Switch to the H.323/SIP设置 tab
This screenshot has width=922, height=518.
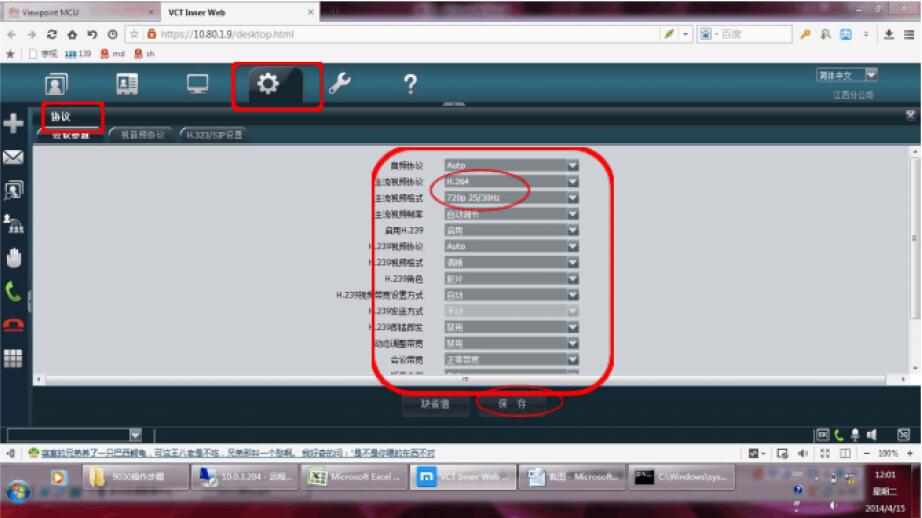pos(213,134)
